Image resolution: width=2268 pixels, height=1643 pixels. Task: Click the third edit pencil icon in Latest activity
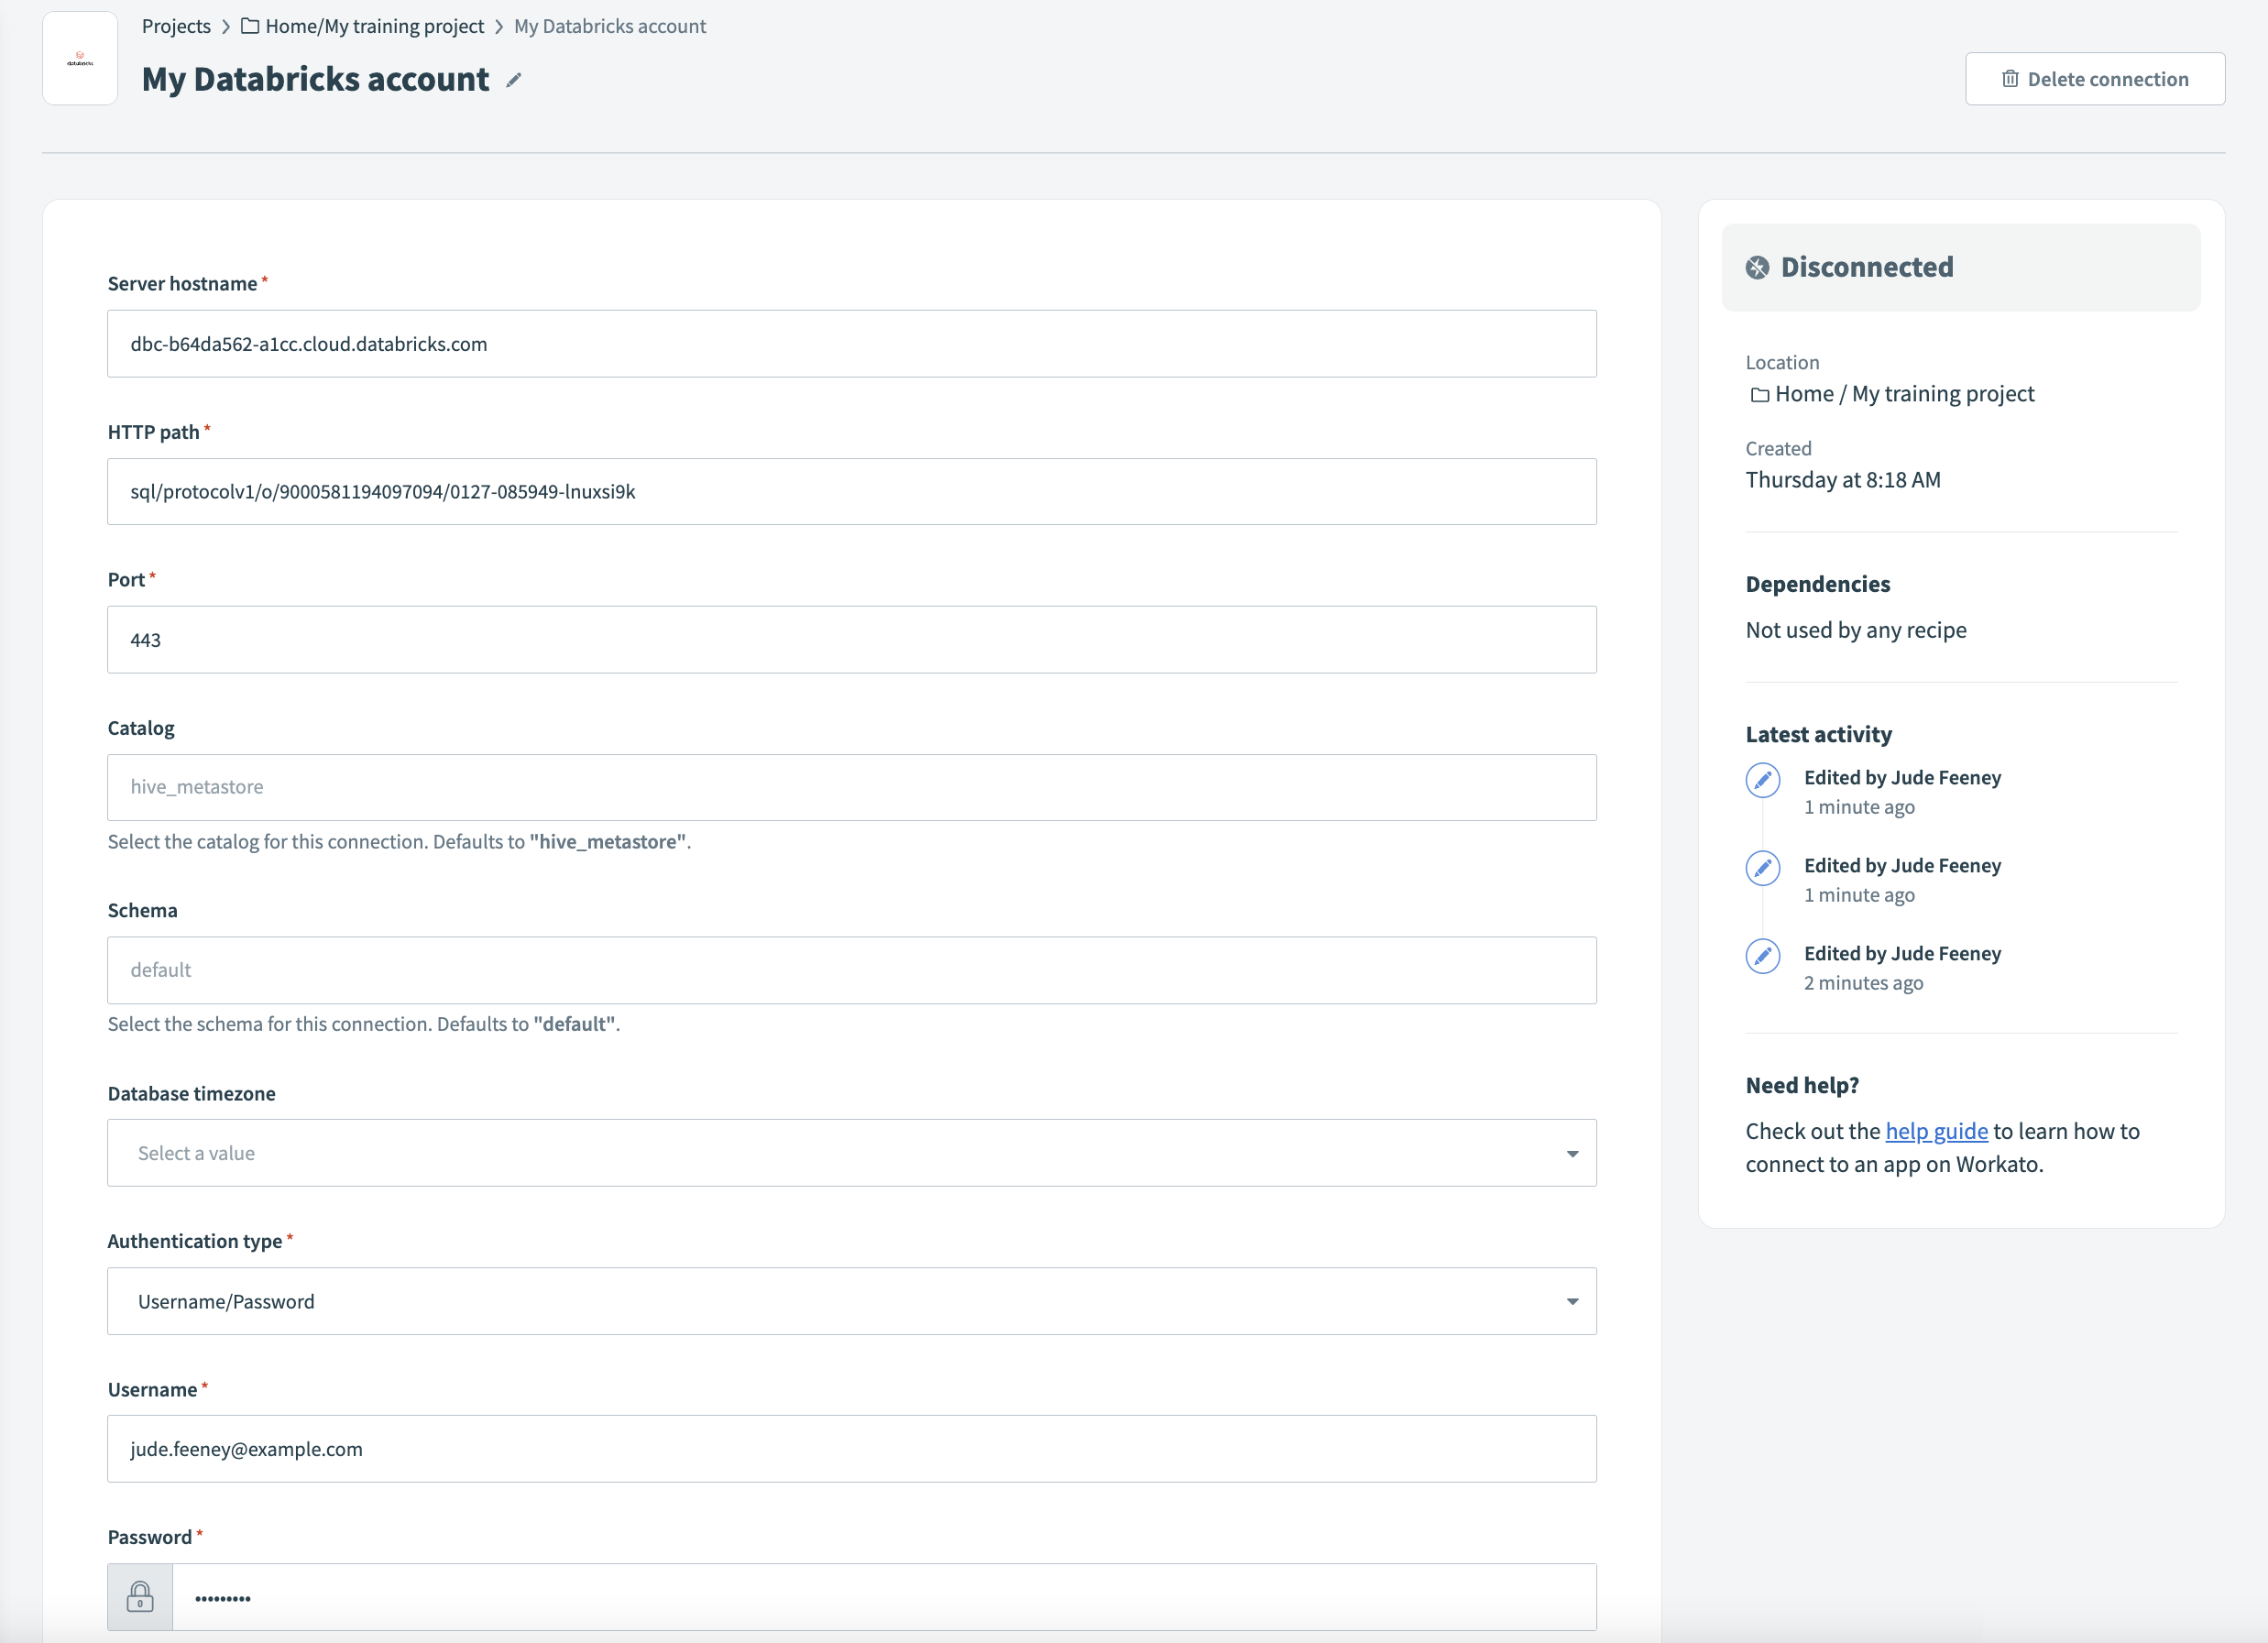point(1763,956)
